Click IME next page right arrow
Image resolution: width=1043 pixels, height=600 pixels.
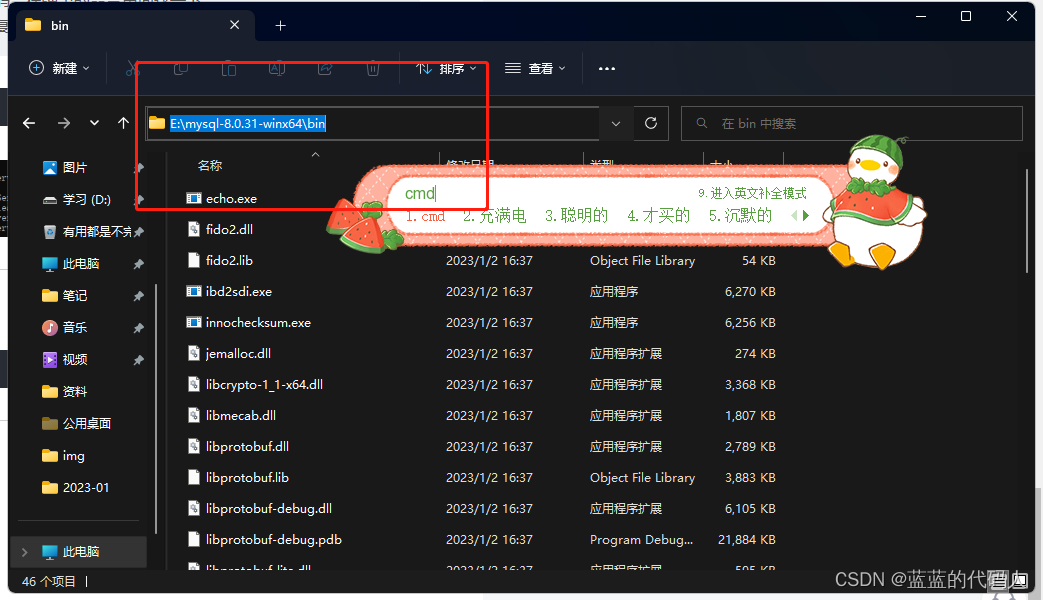806,216
